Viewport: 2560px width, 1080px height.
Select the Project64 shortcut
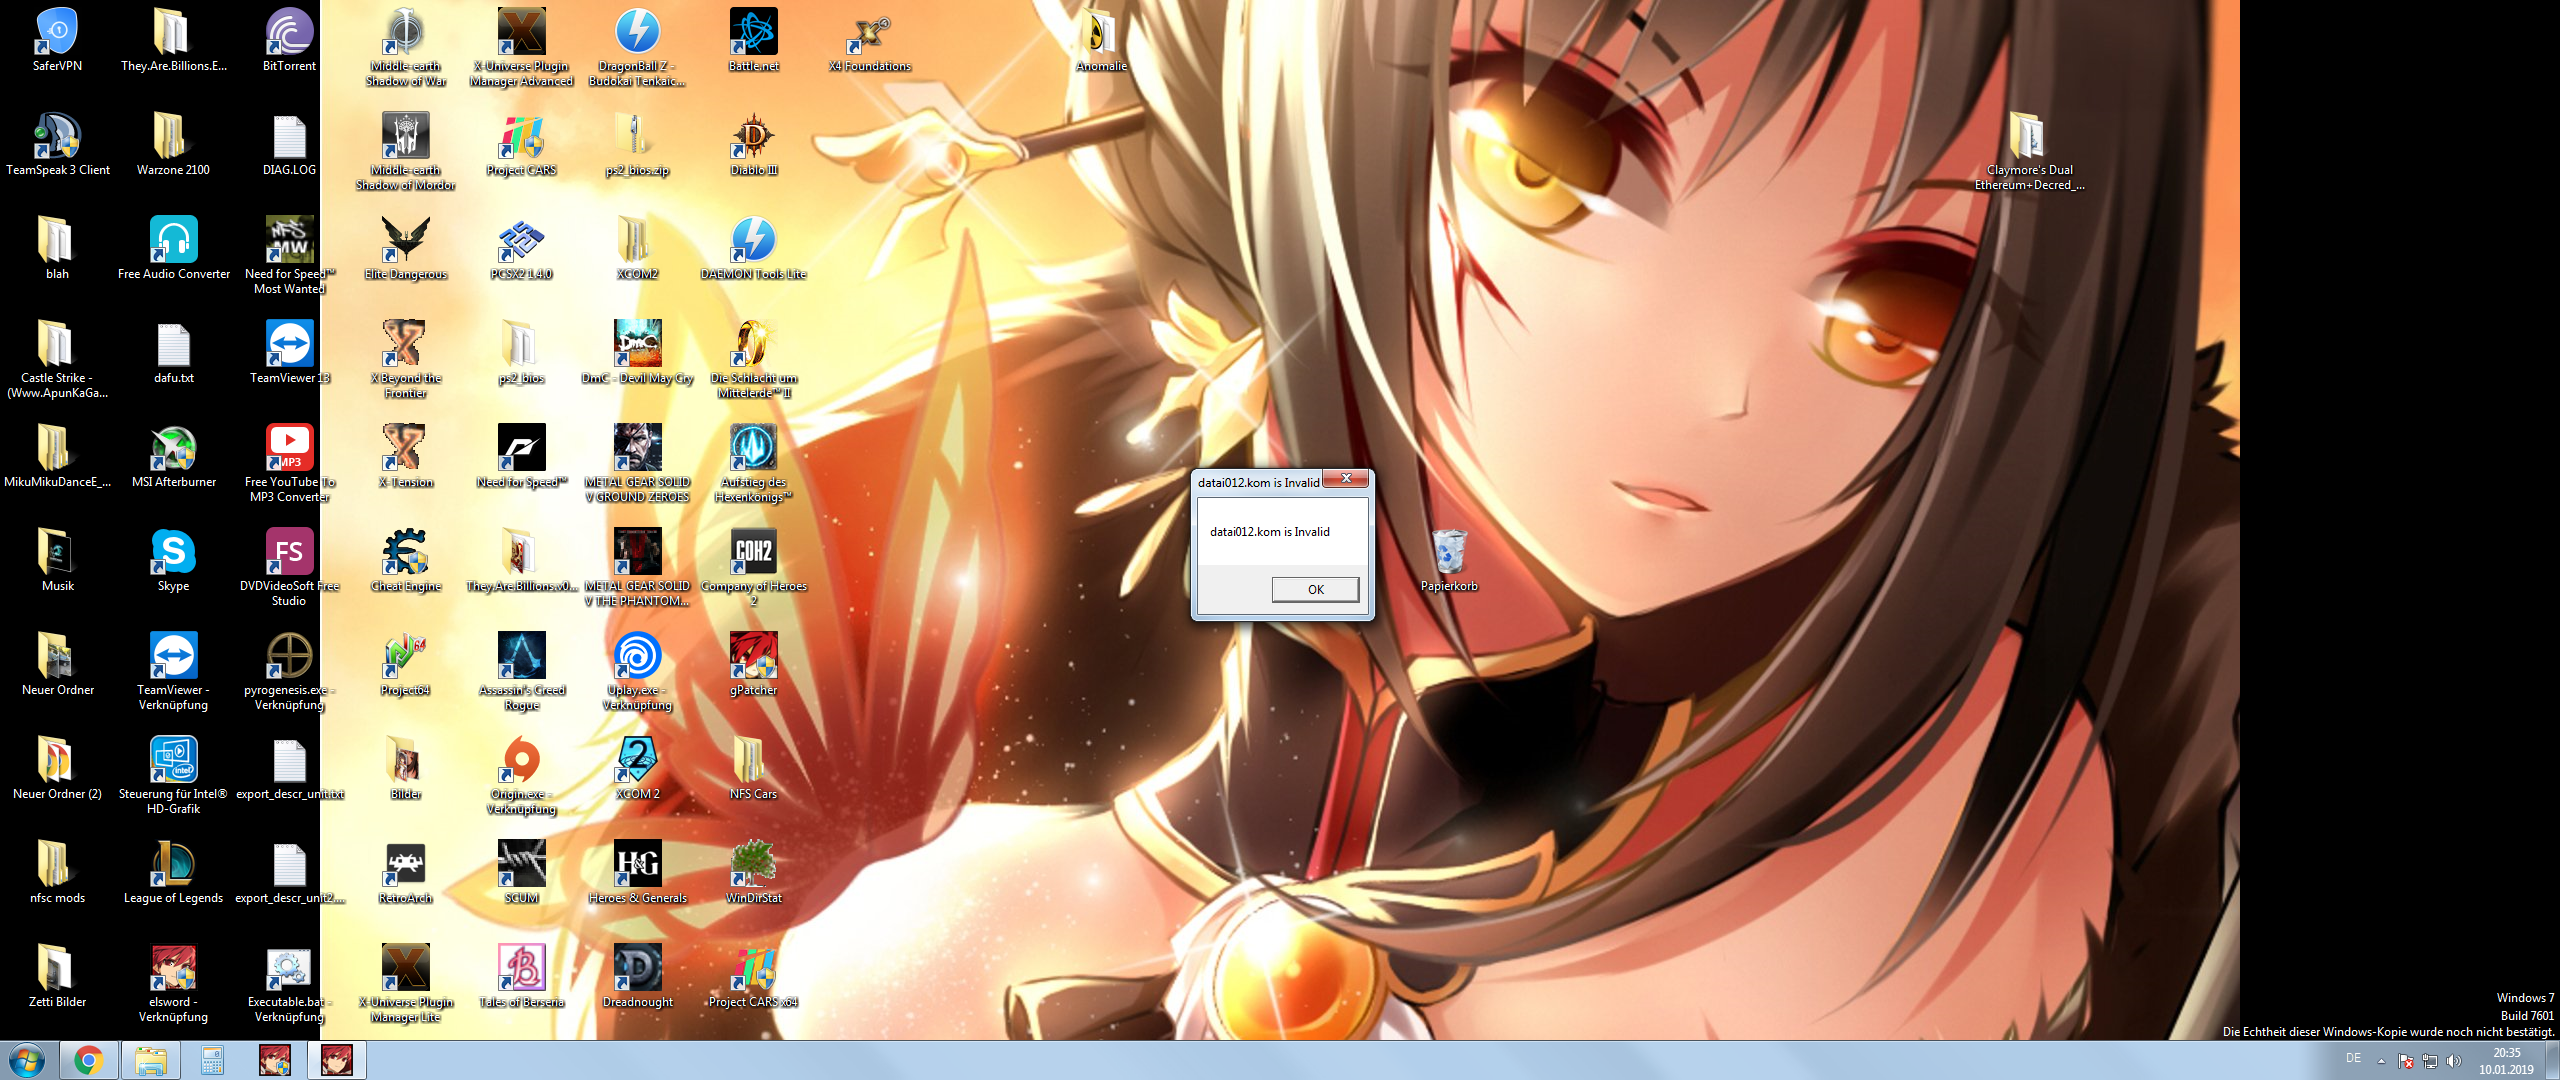click(x=405, y=664)
